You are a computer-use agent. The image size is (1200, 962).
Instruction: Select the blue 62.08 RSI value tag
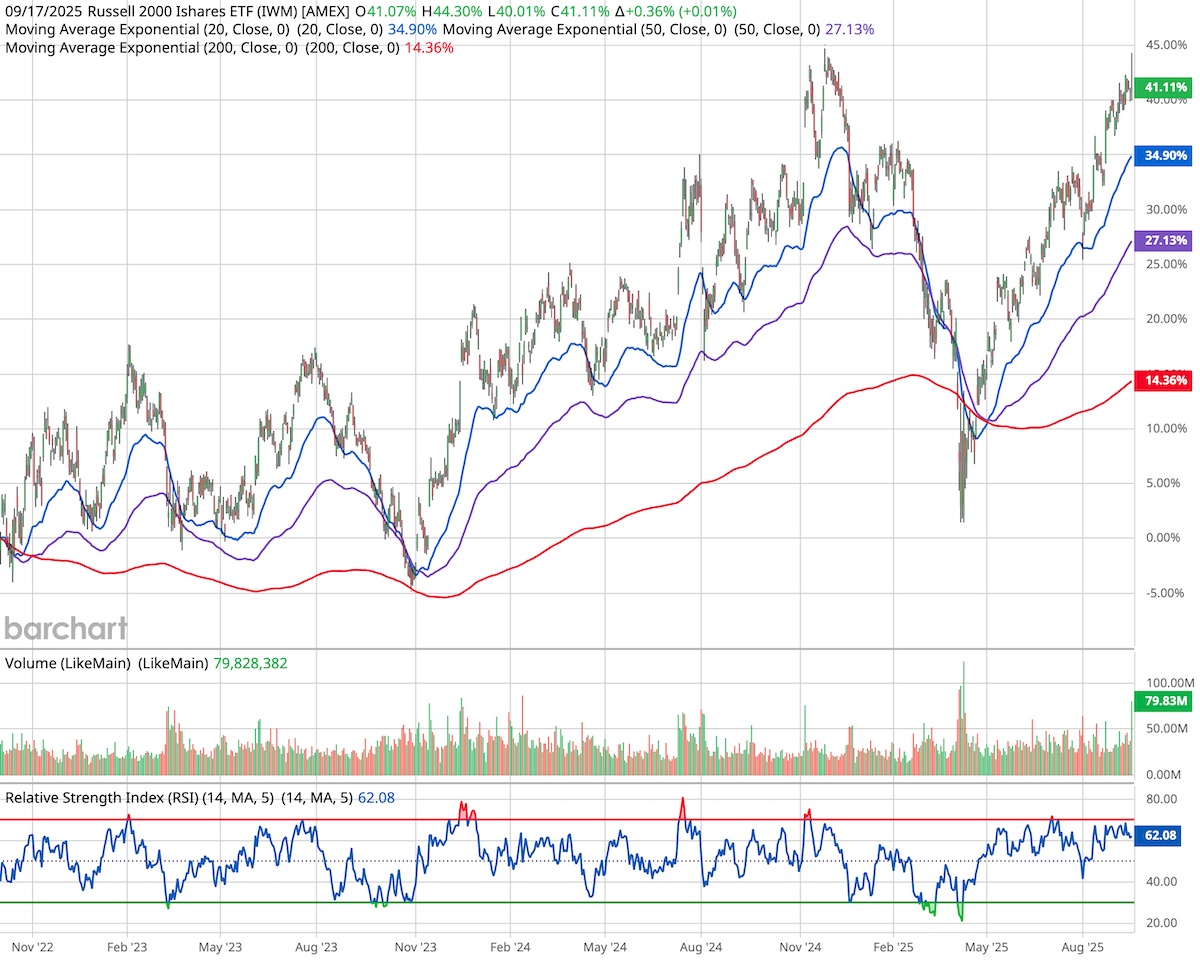1160,836
